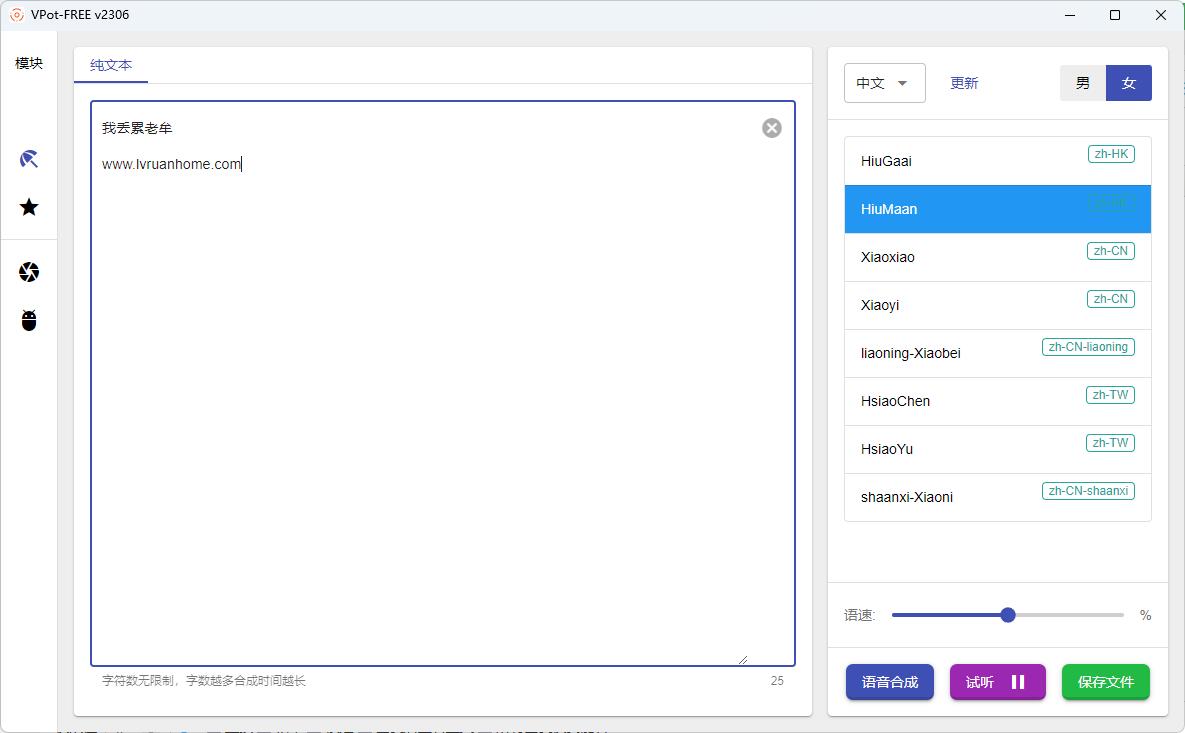Select the Xiaoxiao zh-CN voice
1185x733 pixels.
(997, 257)
